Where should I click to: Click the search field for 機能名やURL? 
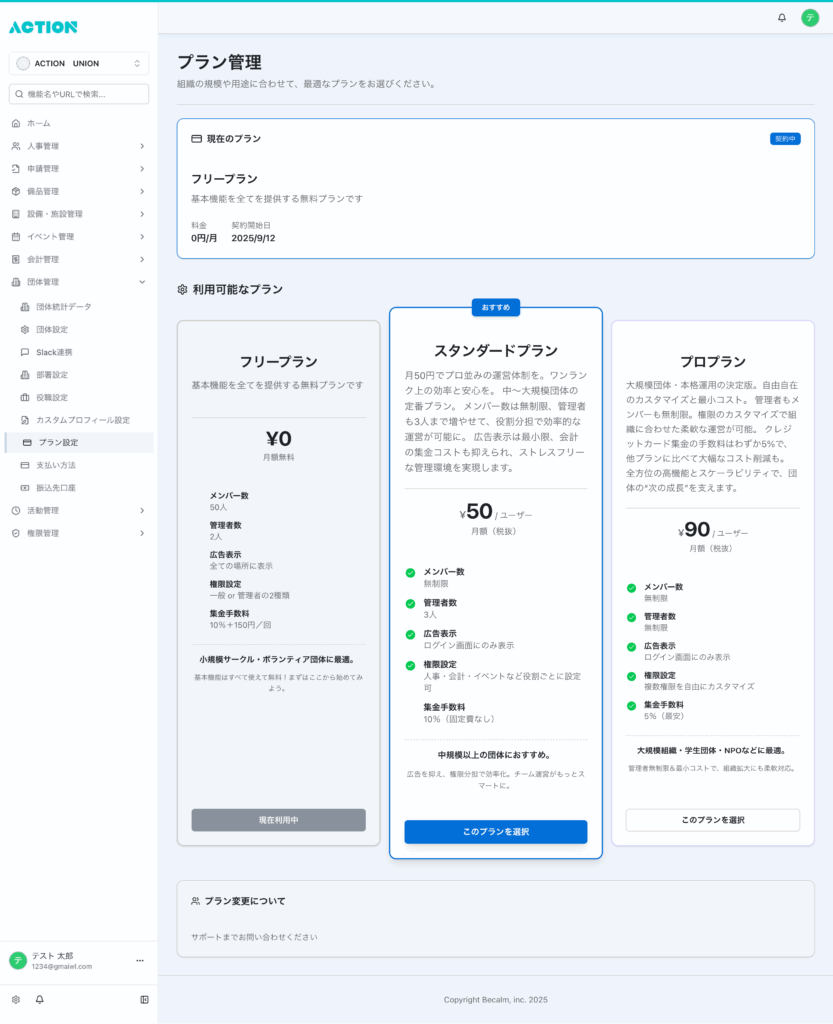(79, 94)
